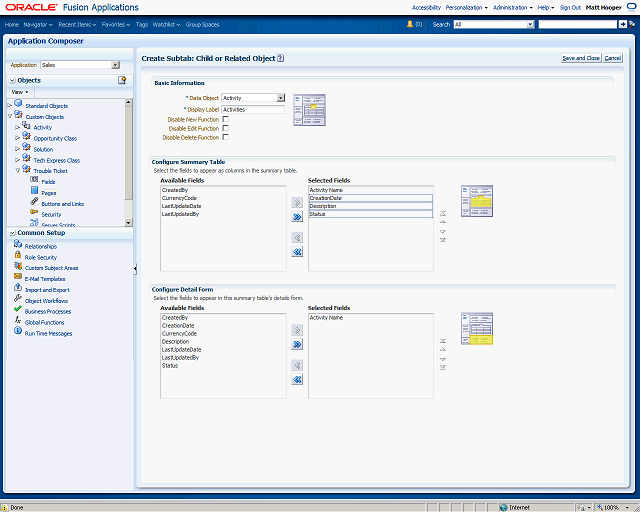Move Detail Form field to bottom
Image resolution: width=640 pixels, height=512 pixels.
[443, 367]
